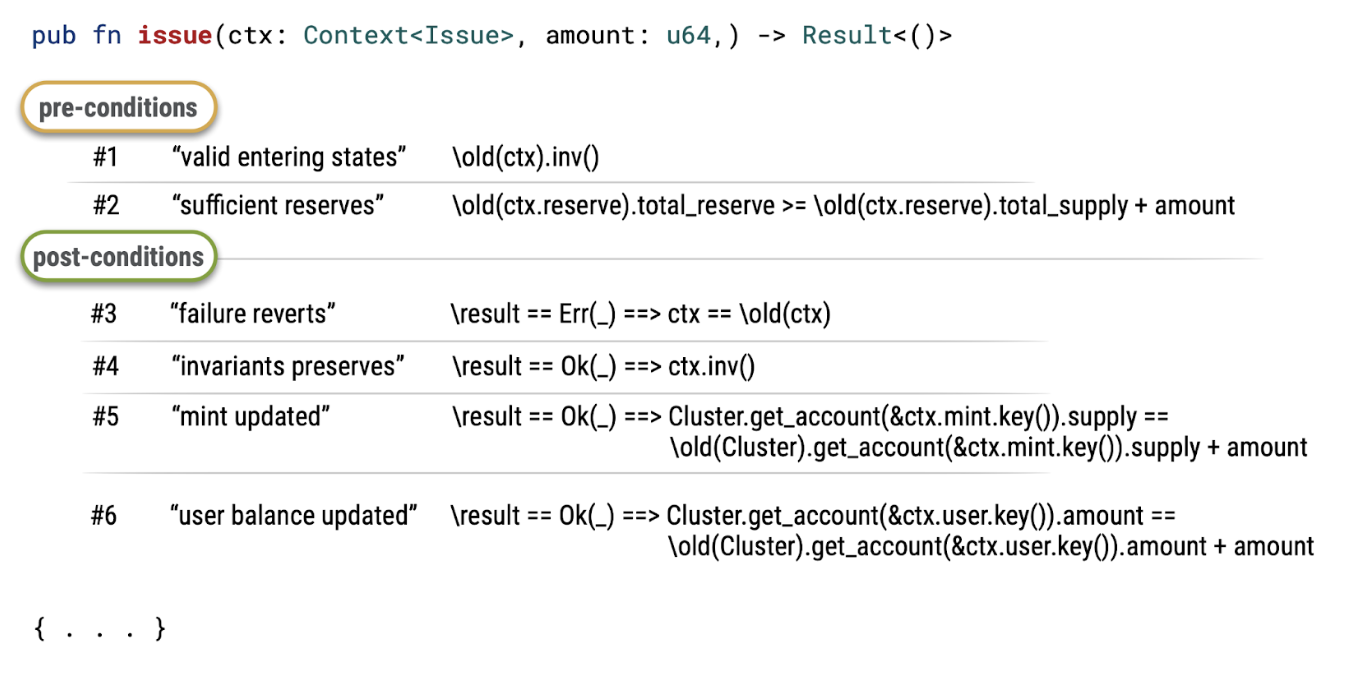Expand the collapsed function body braces
Screen dimensions: 1354x678
point(100,630)
